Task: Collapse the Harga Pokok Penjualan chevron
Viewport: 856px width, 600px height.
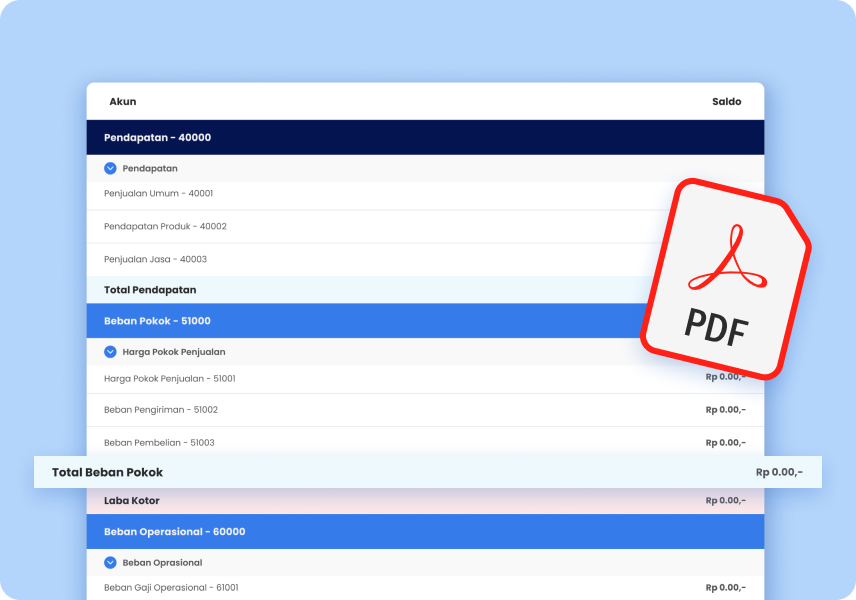Action: pos(110,352)
